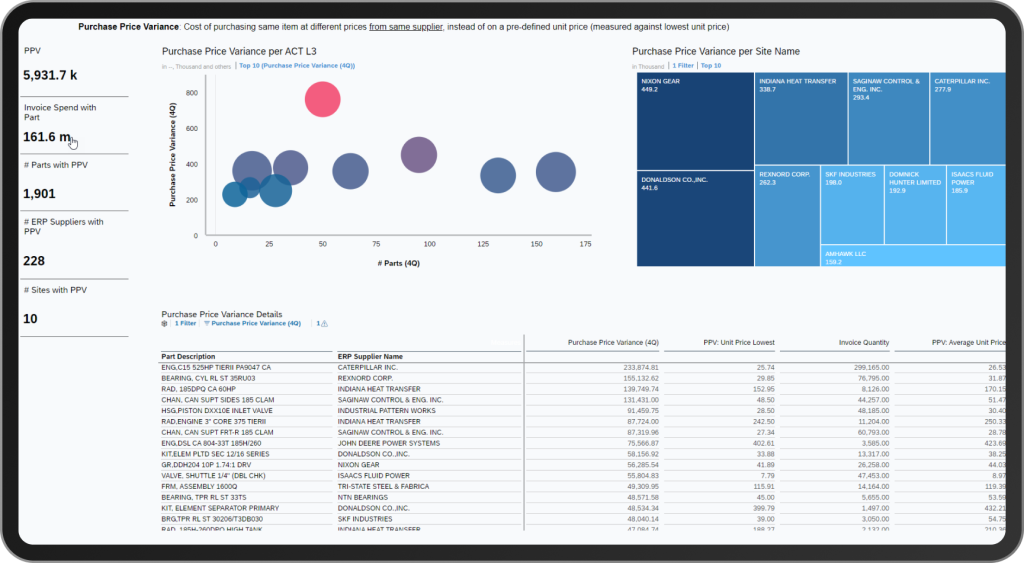Viewport: 1024px width, 563px height.
Task: Select row FRM, ASSEMBLY 1600Q
Action: 583,487
